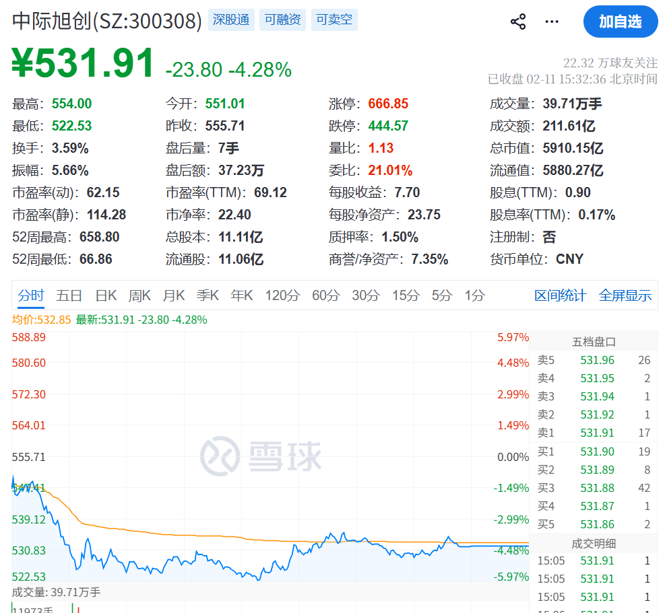Open the 年K chart tab
Screen dimensions: 667x613
click(242, 295)
